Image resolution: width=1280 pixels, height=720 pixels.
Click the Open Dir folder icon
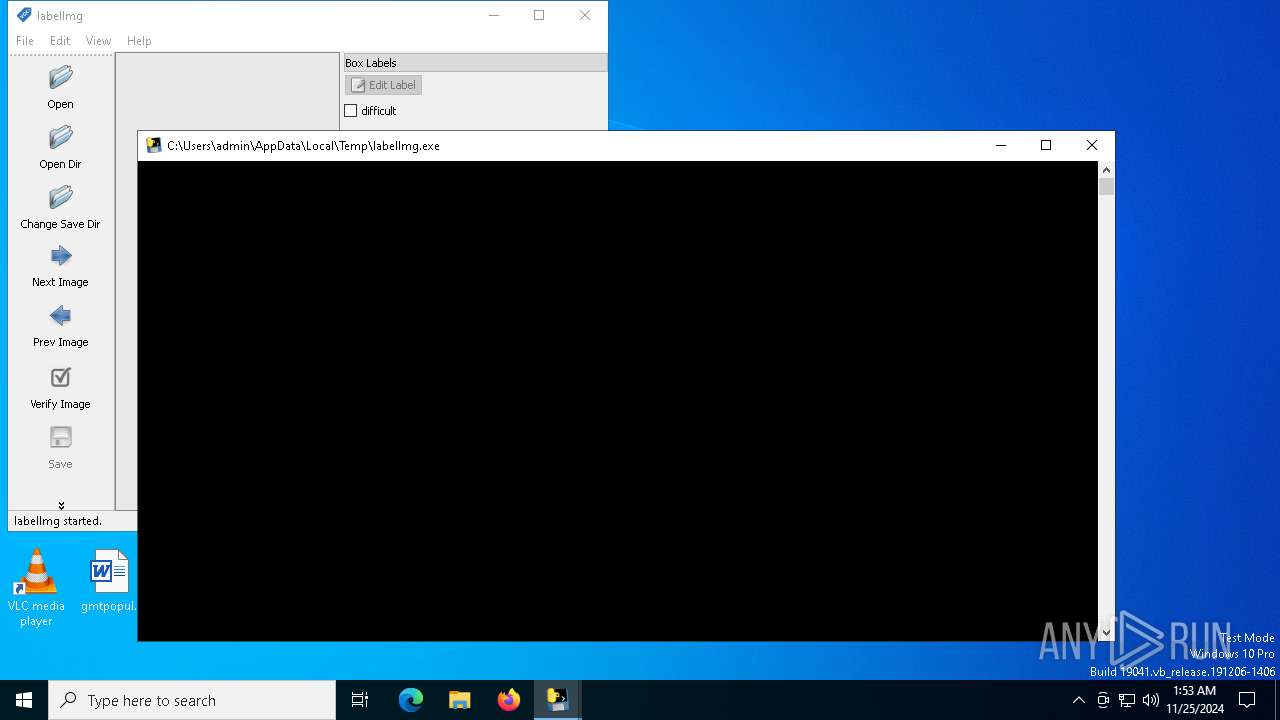[60, 137]
